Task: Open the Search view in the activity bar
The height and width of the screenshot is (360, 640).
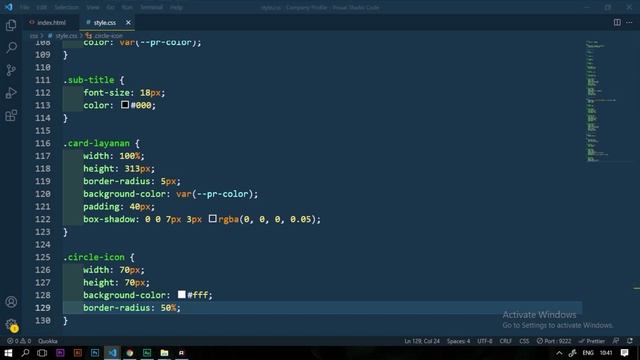Action: click(11, 48)
